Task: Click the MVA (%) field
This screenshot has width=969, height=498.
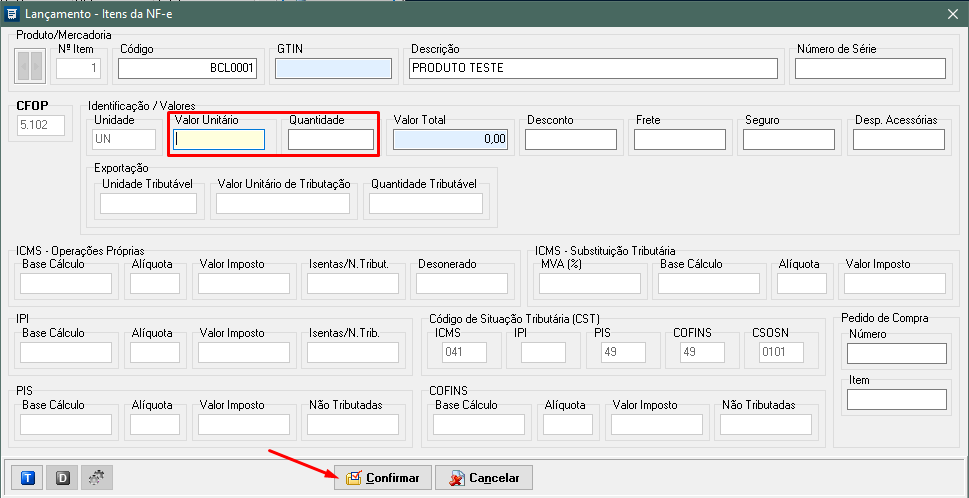Action: click(589, 284)
